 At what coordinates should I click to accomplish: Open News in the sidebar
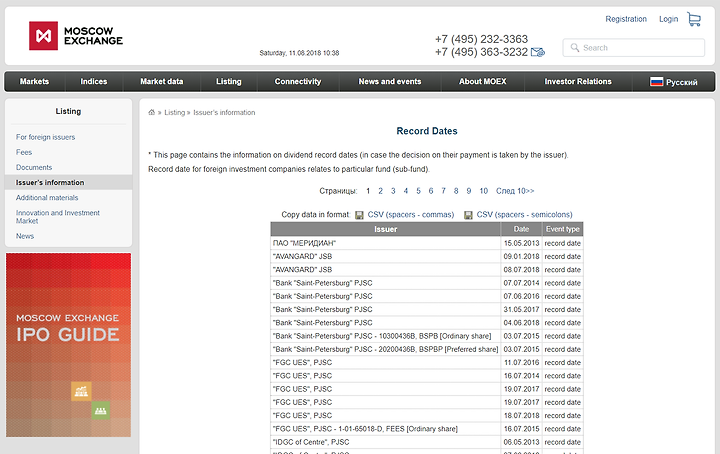pyautogui.click(x=25, y=236)
